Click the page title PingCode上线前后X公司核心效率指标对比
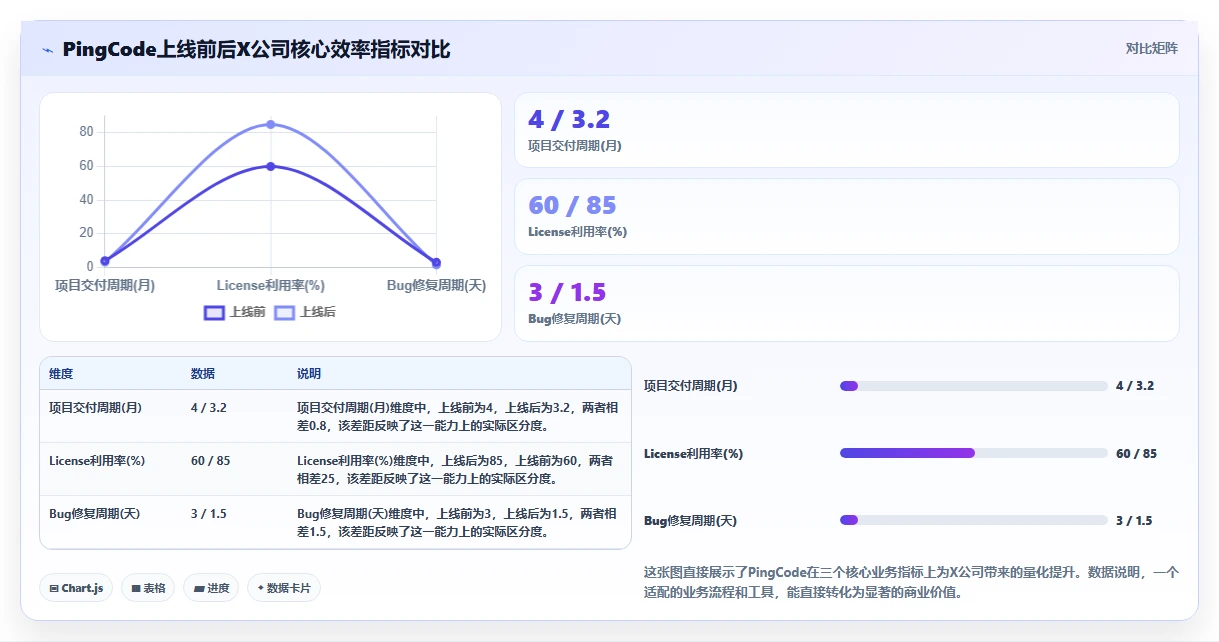 pyautogui.click(x=256, y=49)
